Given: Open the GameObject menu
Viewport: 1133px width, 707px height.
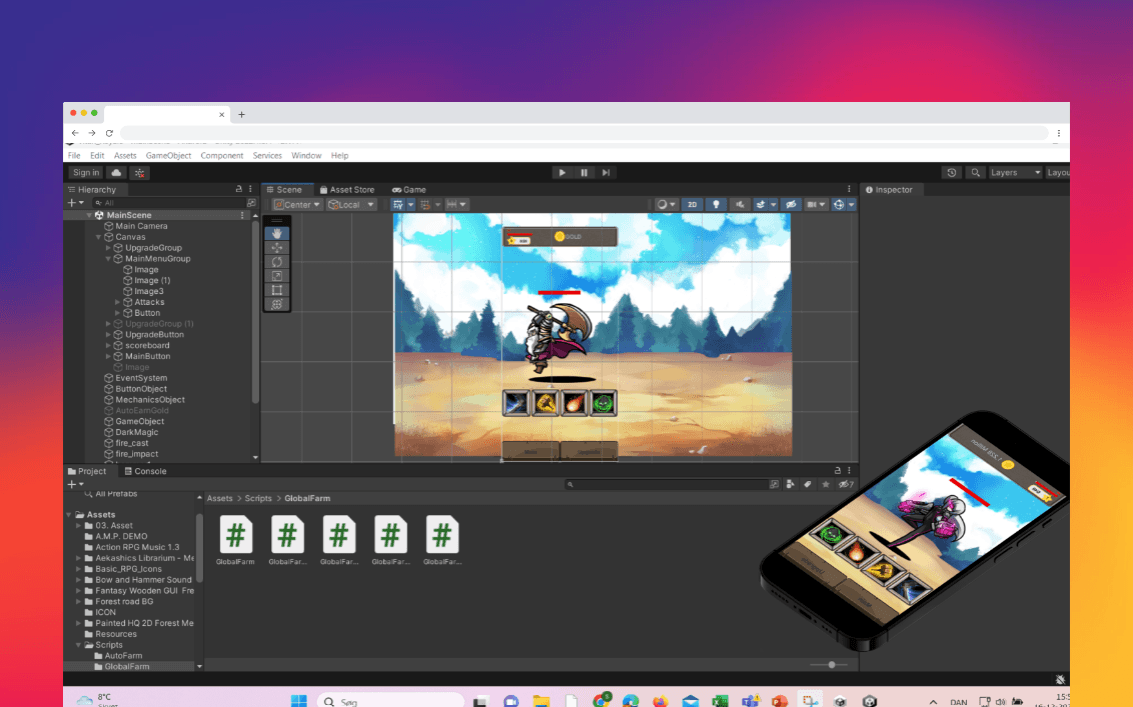Looking at the screenshot, I should (168, 155).
